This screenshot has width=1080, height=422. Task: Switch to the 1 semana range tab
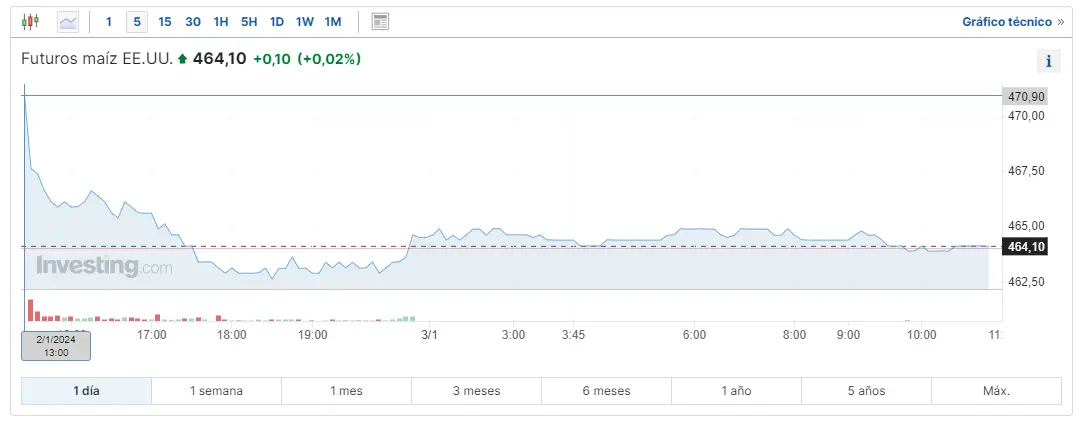tap(216, 391)
